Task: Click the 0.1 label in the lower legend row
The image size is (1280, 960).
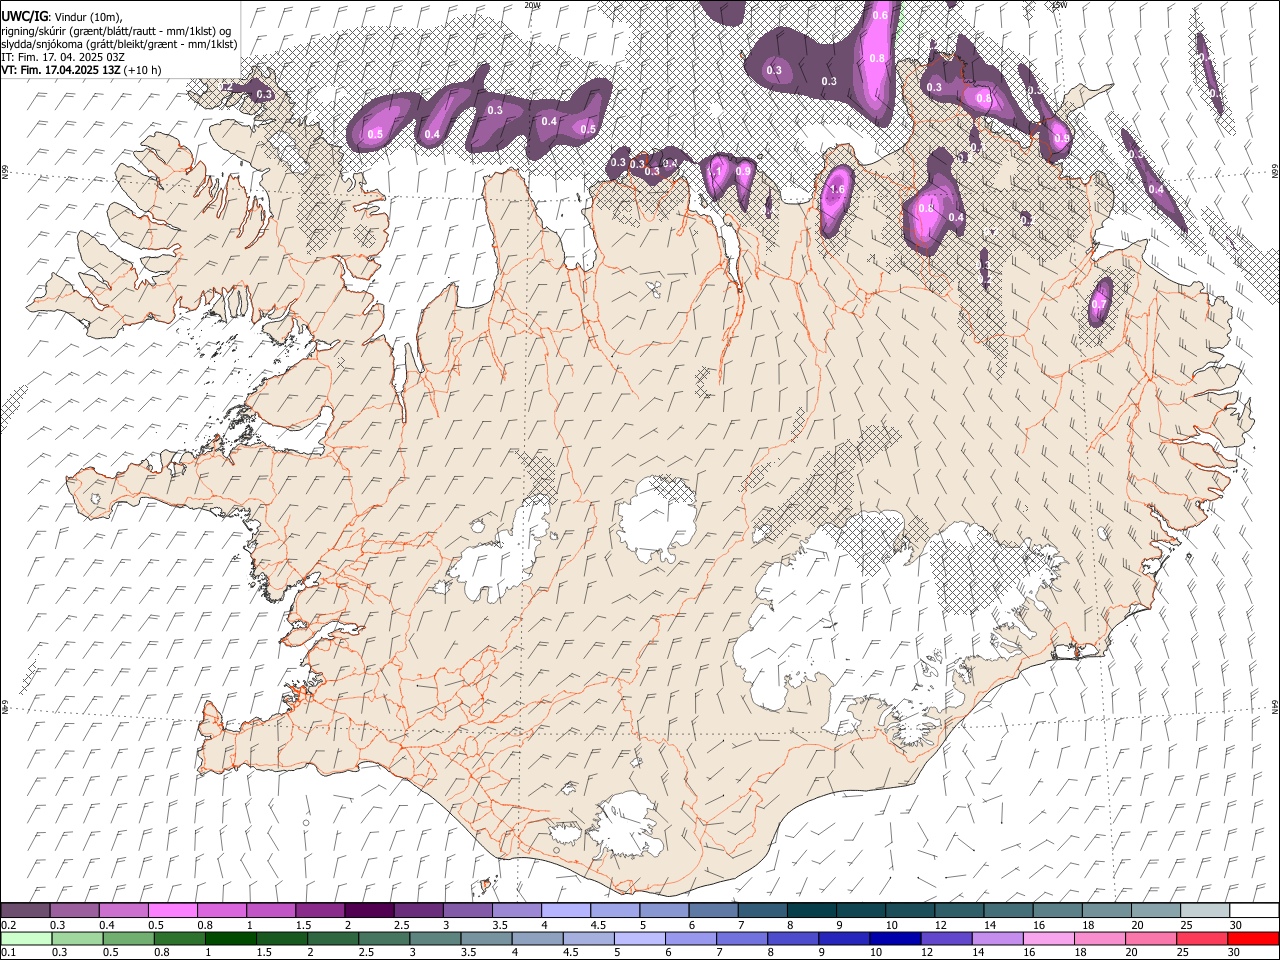Action: coord(9,952)
